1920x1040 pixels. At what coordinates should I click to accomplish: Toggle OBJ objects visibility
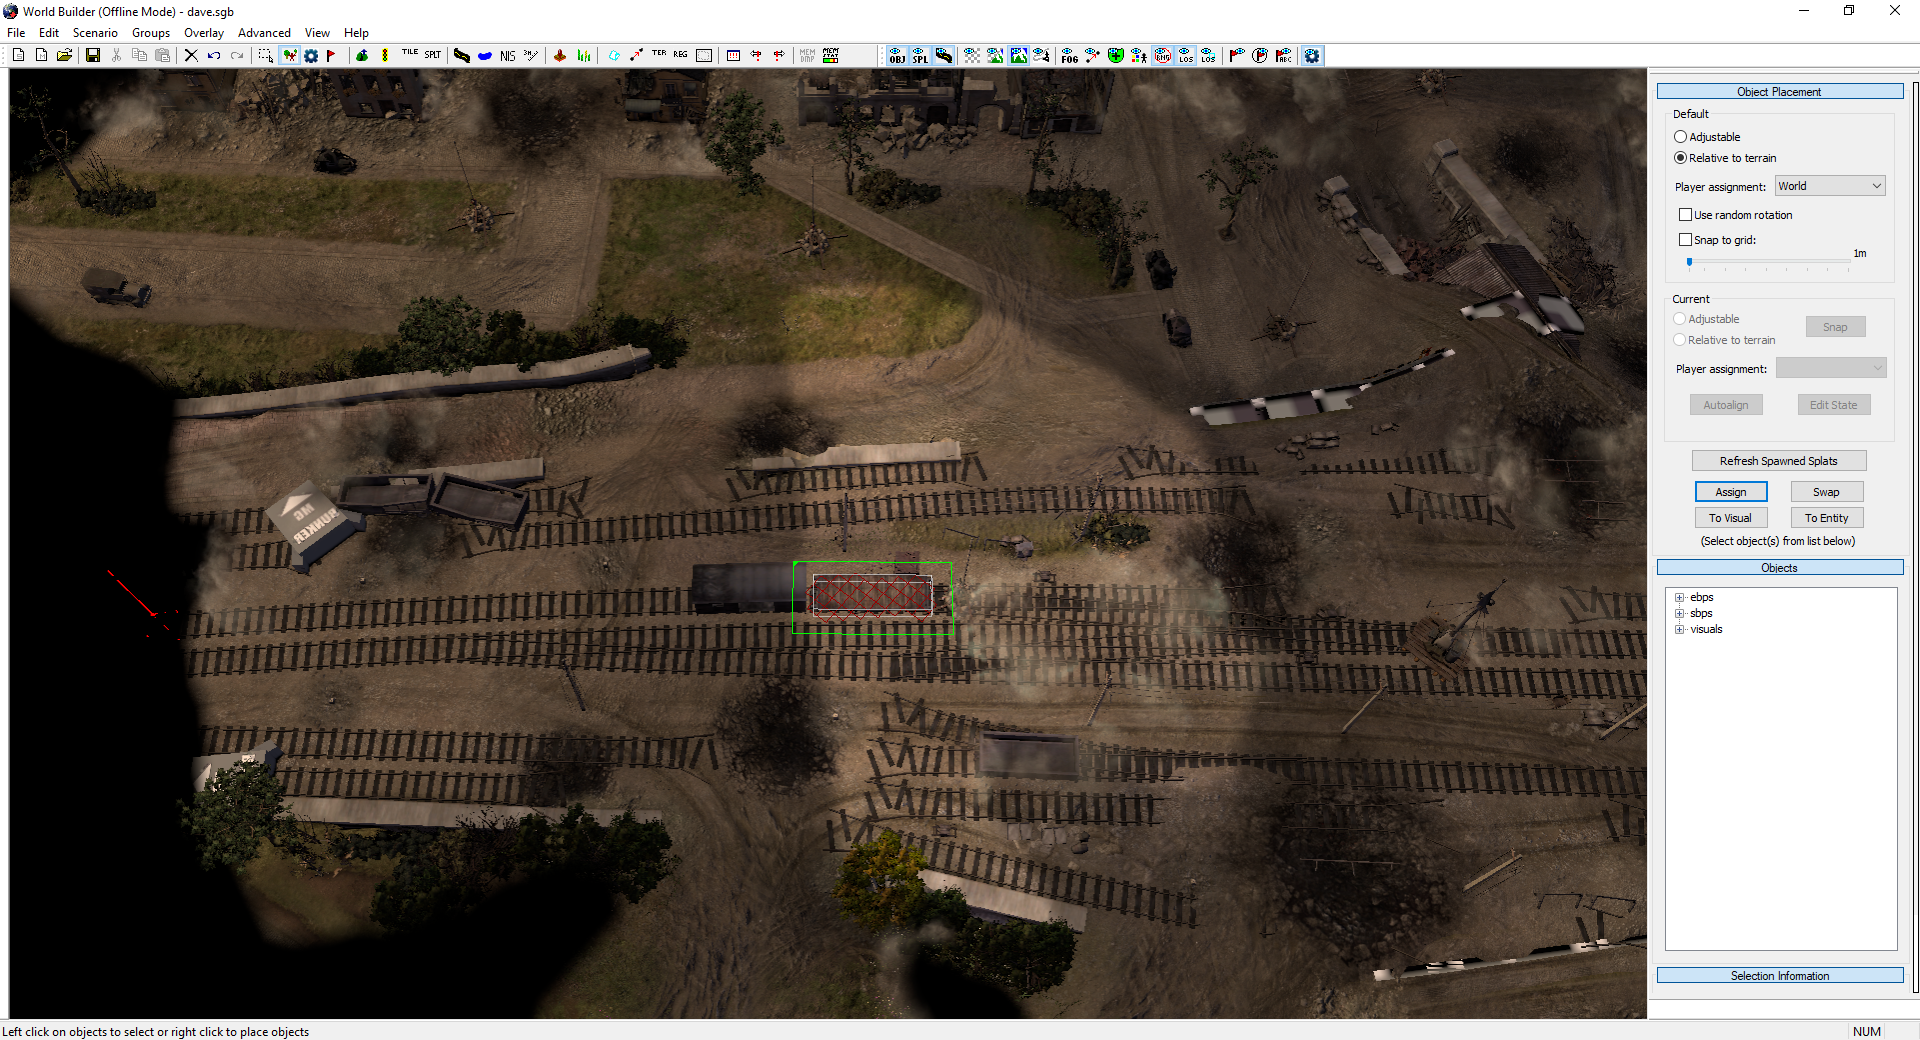pyautogui.click(x=896, y=55)
